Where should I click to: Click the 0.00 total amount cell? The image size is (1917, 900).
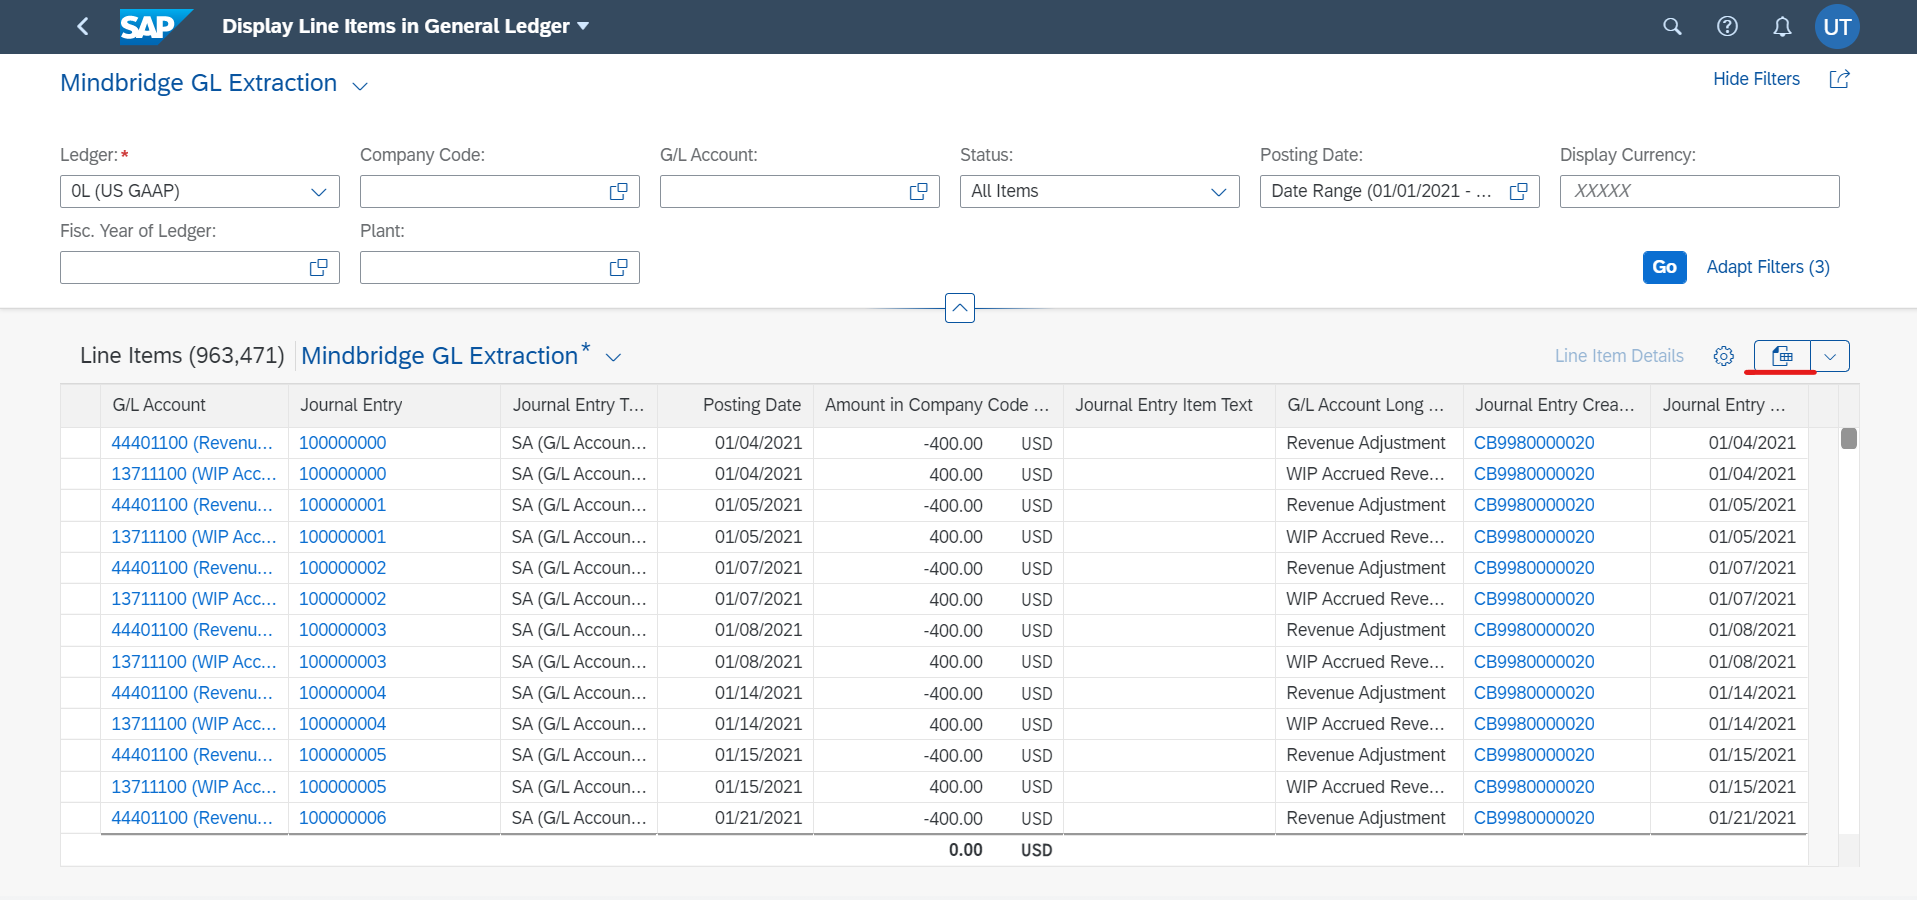tap(965, 850)
